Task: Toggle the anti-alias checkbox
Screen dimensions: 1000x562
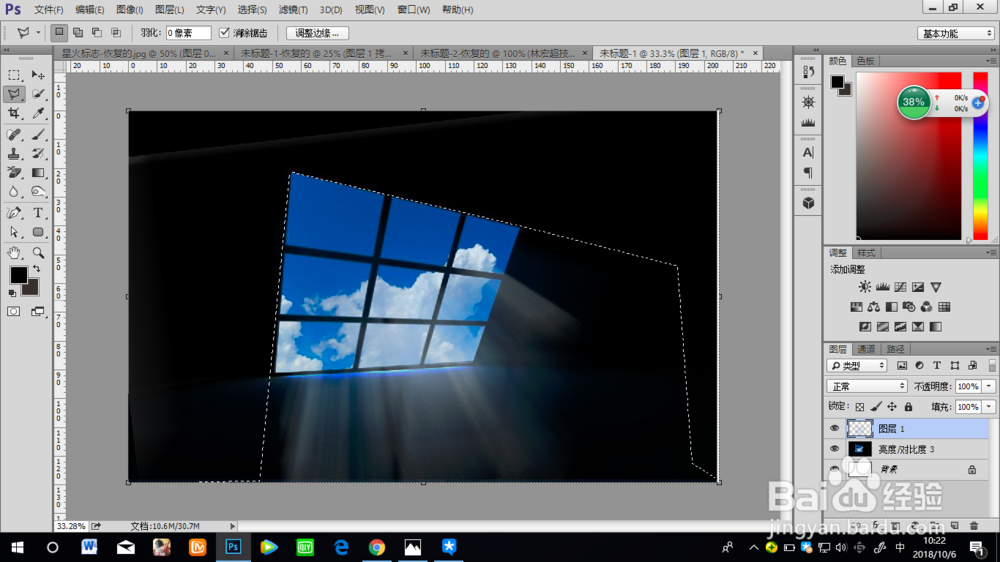Action: [224, 33]
